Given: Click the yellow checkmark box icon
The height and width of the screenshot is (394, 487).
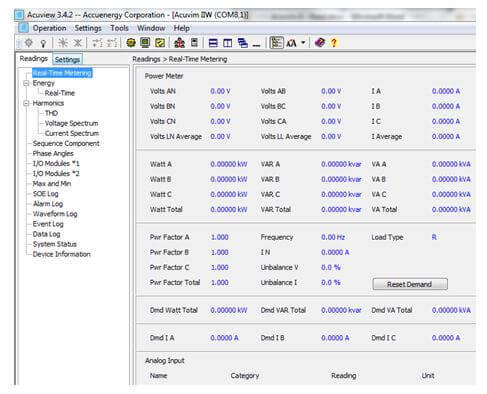Looking at the screenshot, I should (x=160, y=43).
